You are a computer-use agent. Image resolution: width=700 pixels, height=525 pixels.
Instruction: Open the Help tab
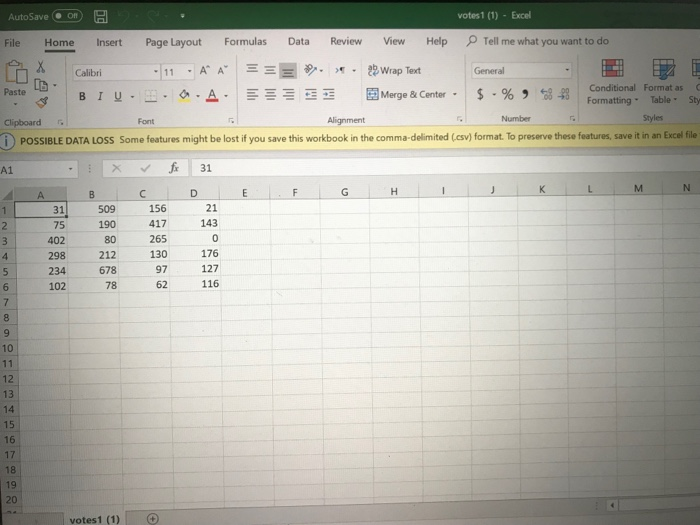click(x=436, y=41)
